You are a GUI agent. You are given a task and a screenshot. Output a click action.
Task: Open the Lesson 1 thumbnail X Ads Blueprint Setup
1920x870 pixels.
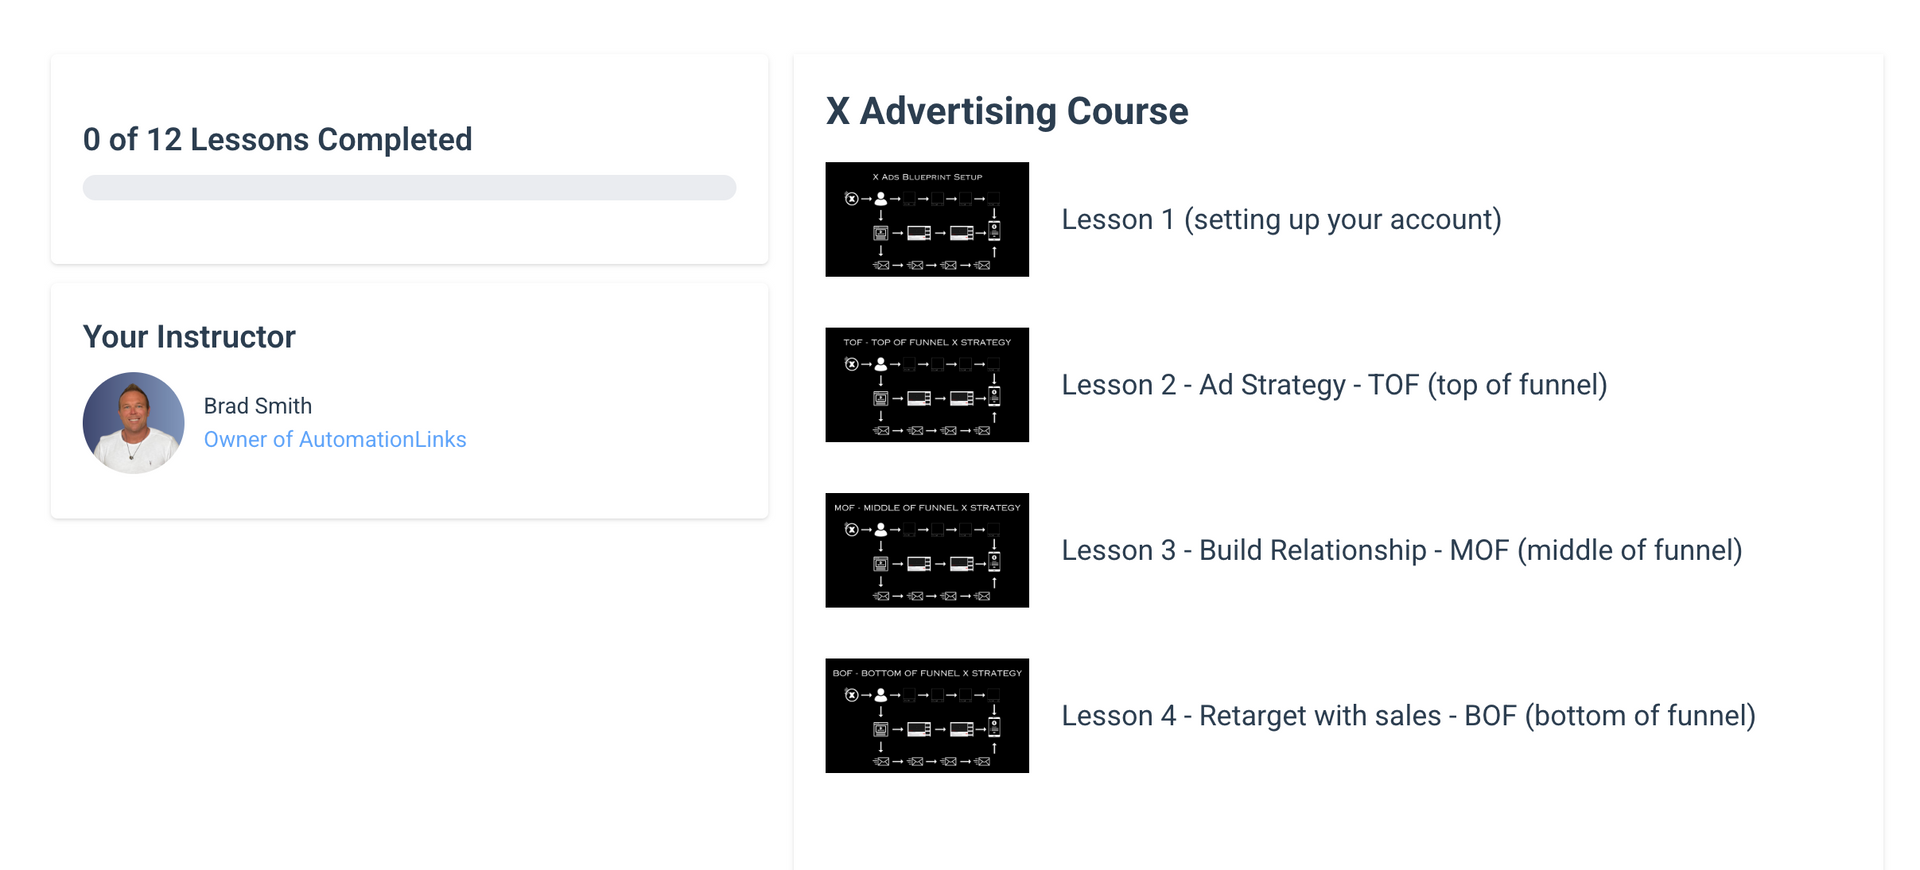point(927,219)
